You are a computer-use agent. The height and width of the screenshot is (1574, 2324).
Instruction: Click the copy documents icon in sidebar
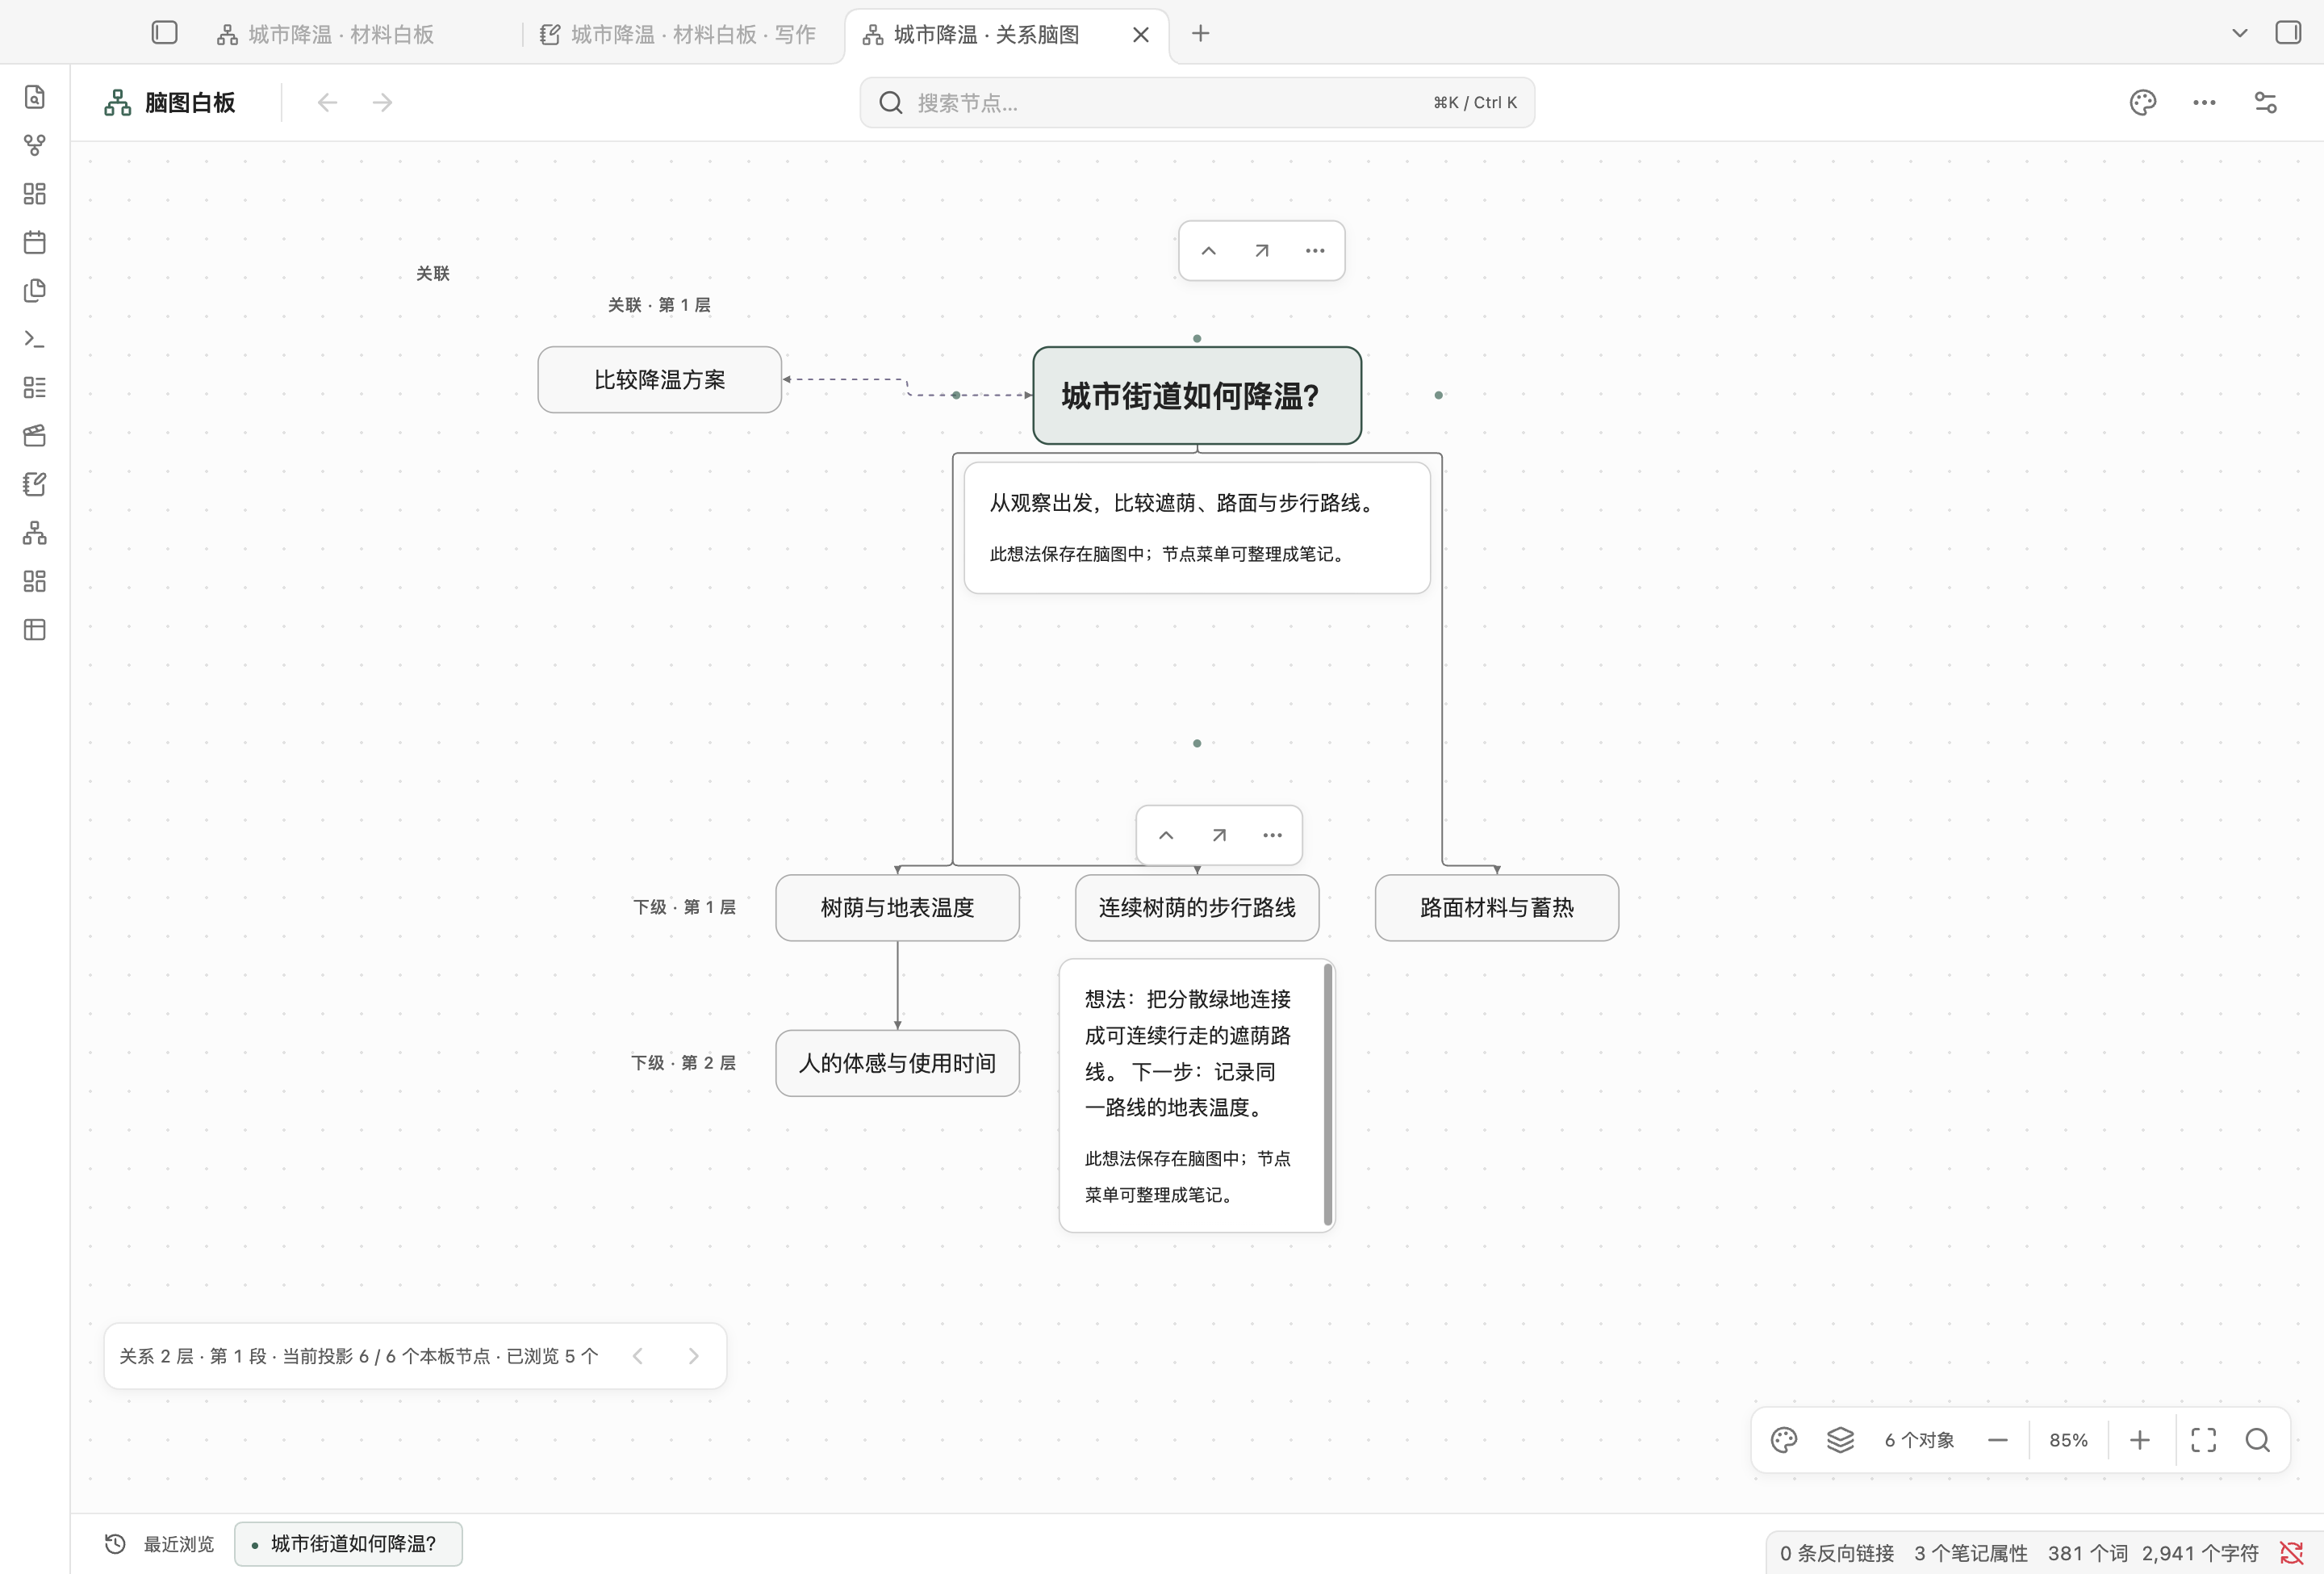coord(35,290)
